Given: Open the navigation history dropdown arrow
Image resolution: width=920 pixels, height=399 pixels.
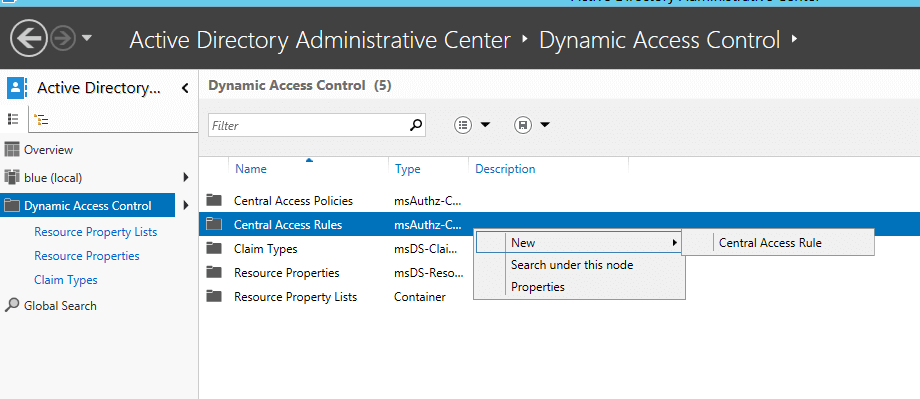Looking at the screenshot, I should click(x=87, y=39).
